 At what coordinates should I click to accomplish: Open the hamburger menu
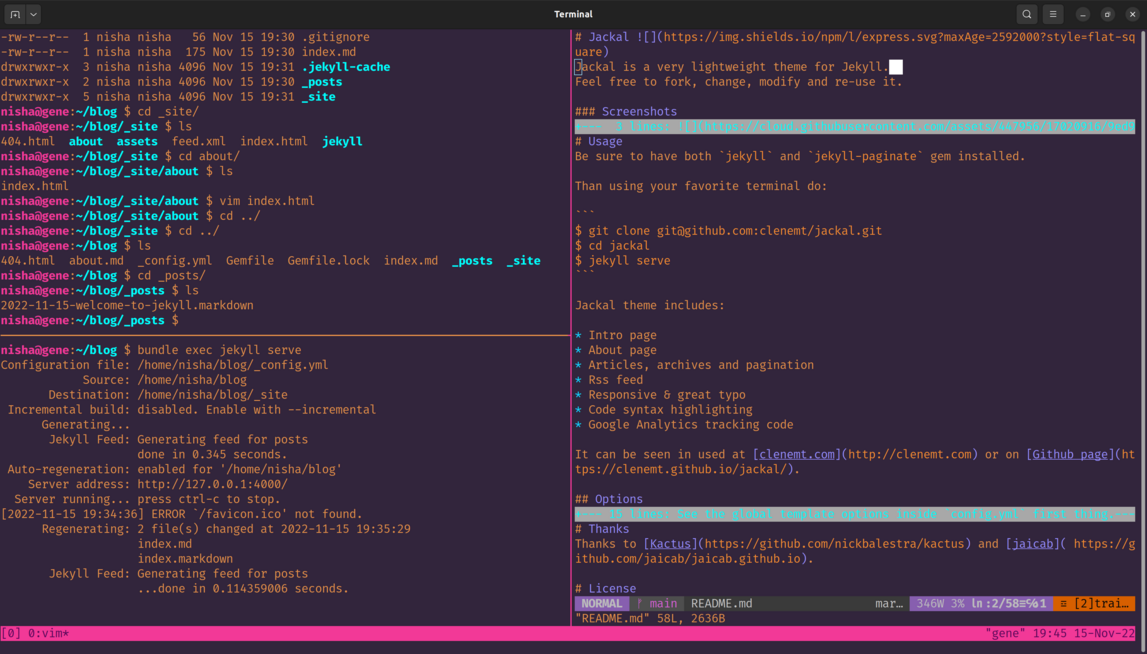1053,15
